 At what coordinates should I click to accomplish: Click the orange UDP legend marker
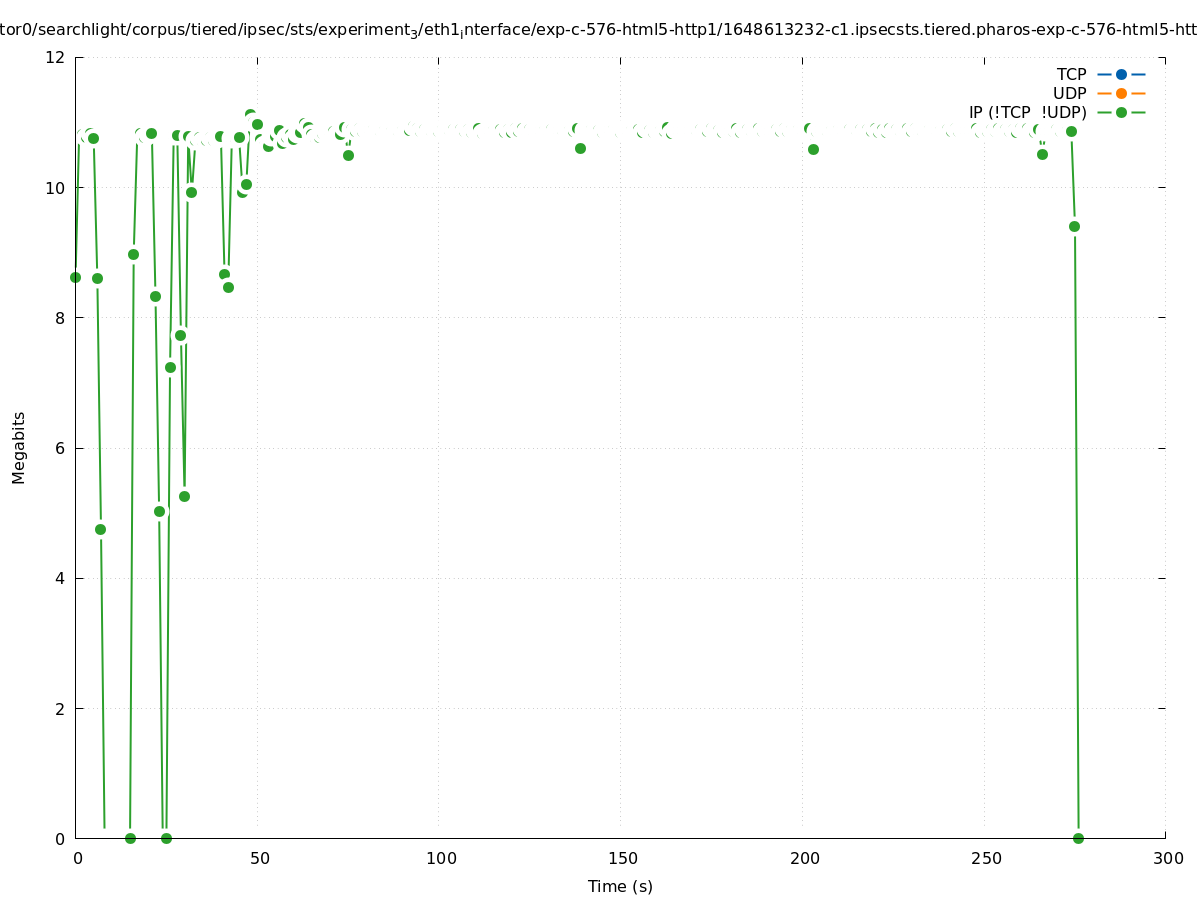click(x=1121, y=94)
